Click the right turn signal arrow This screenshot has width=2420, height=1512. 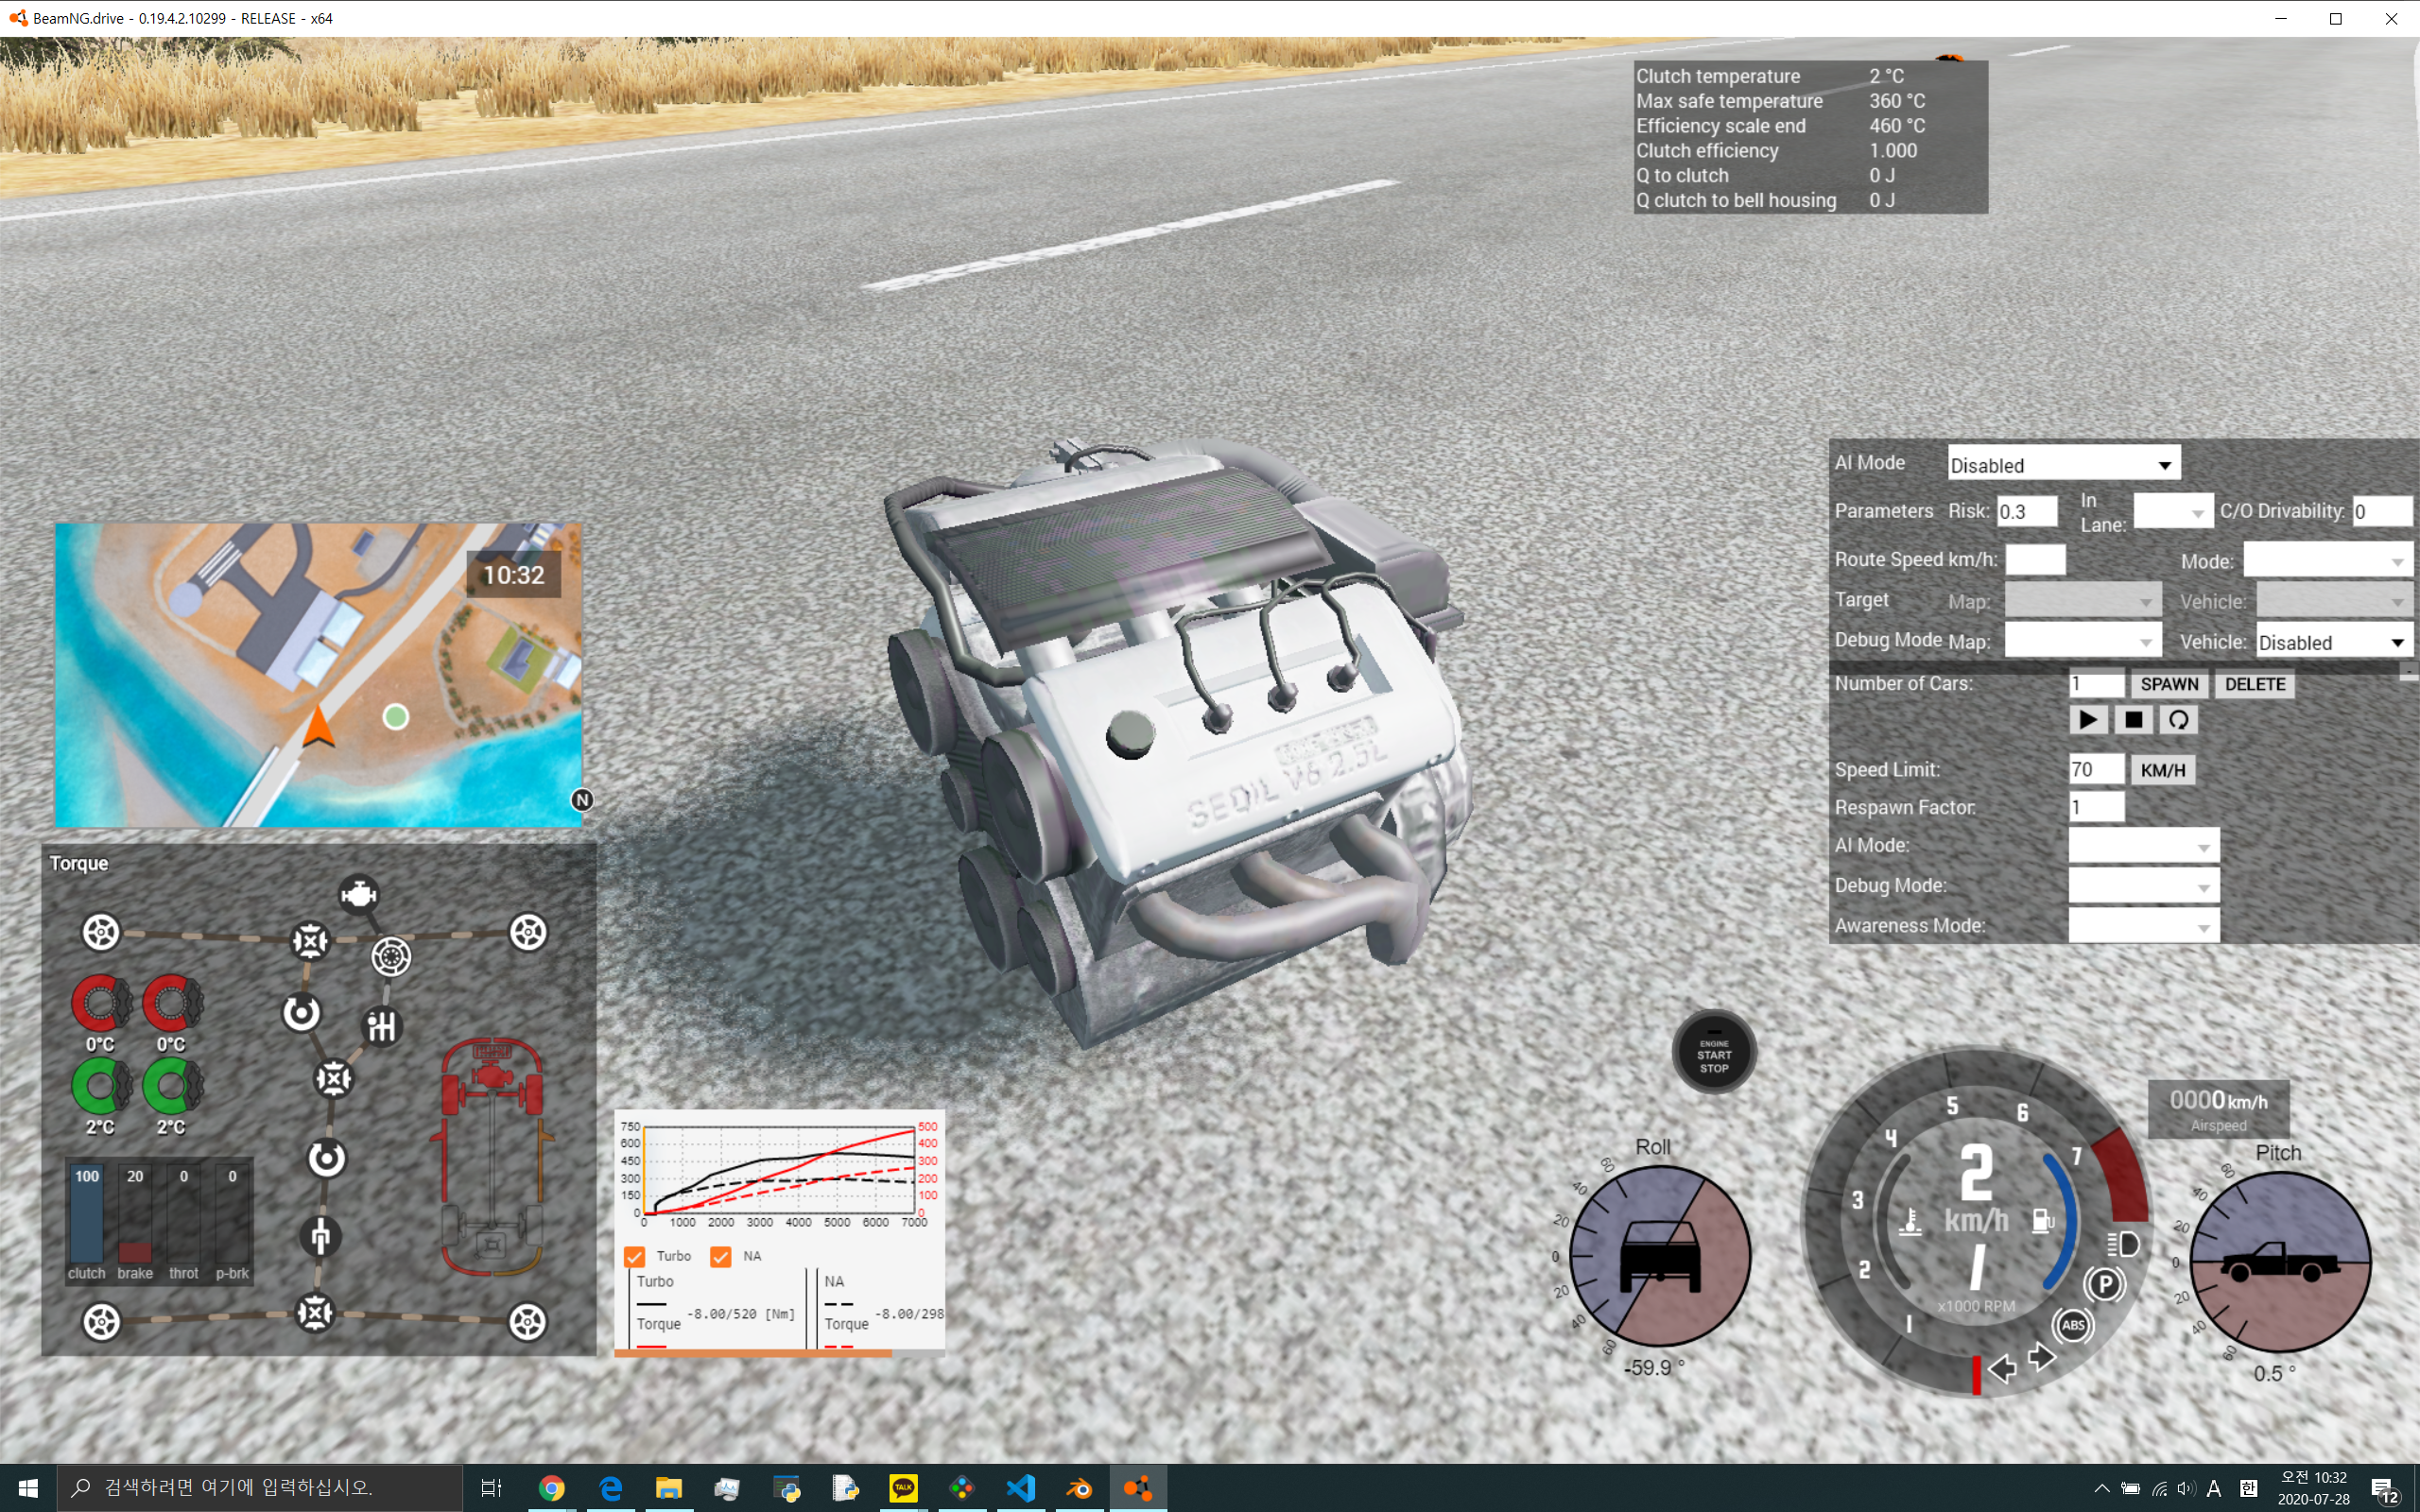click(x=2042, y=1357)
